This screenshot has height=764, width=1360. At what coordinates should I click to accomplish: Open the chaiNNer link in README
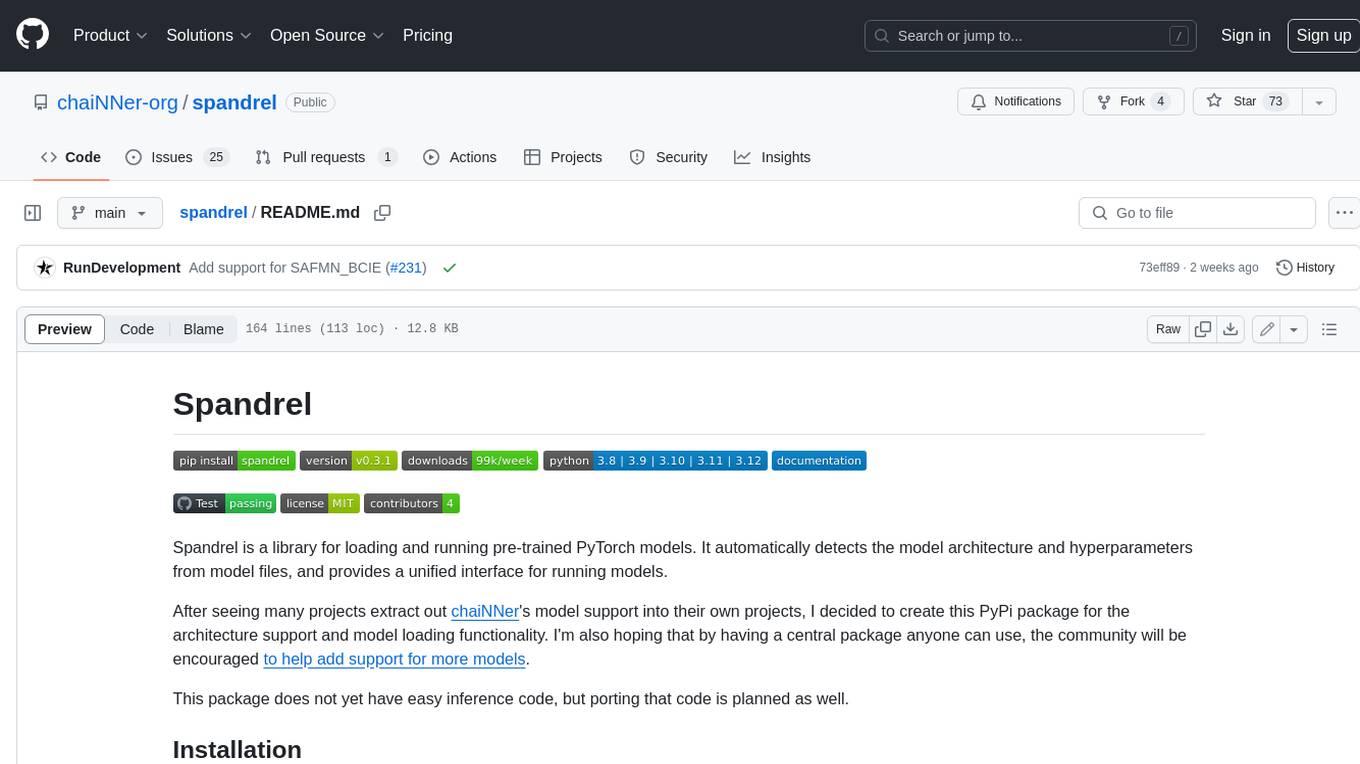[x=486, y=611]
